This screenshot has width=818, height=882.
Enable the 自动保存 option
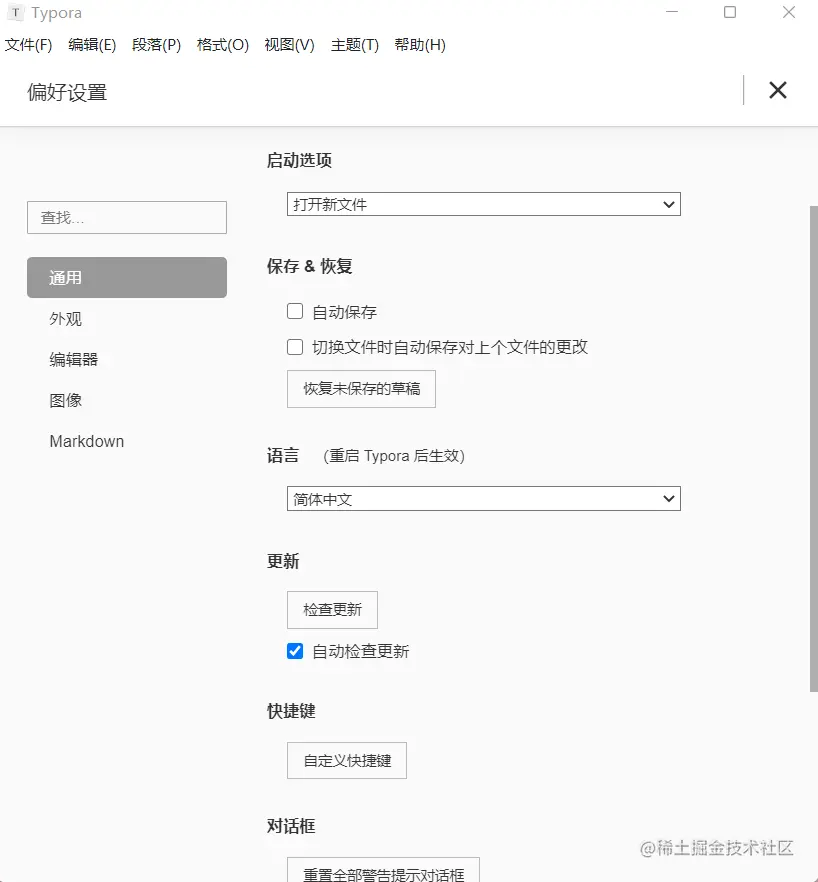[x=295, y=311]
